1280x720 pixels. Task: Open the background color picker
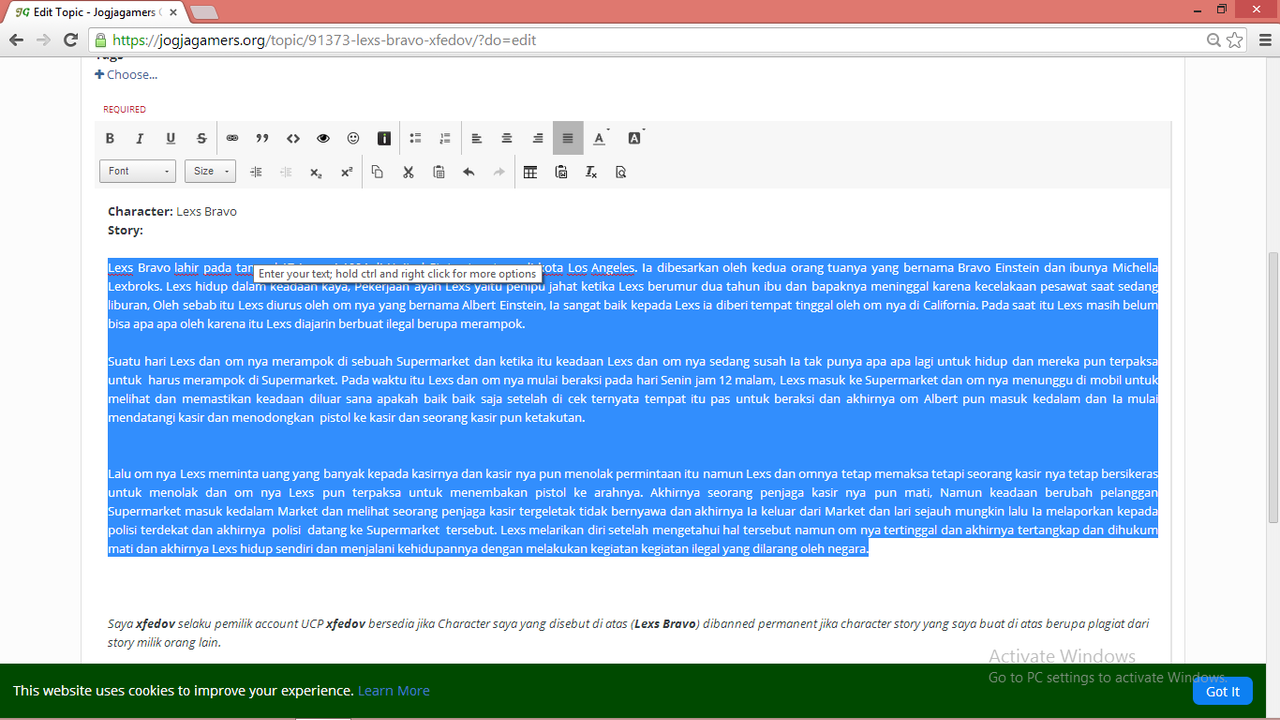[635, 138]
